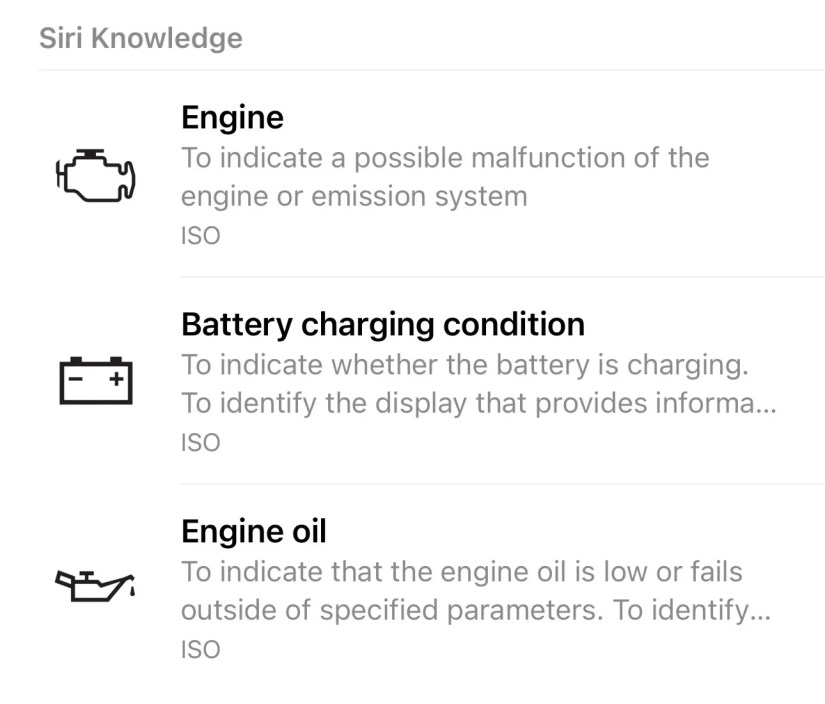Viewport: 825px width, 704px height.
Task: Click the filler cap on engine icon
Action: click(93, 153)
